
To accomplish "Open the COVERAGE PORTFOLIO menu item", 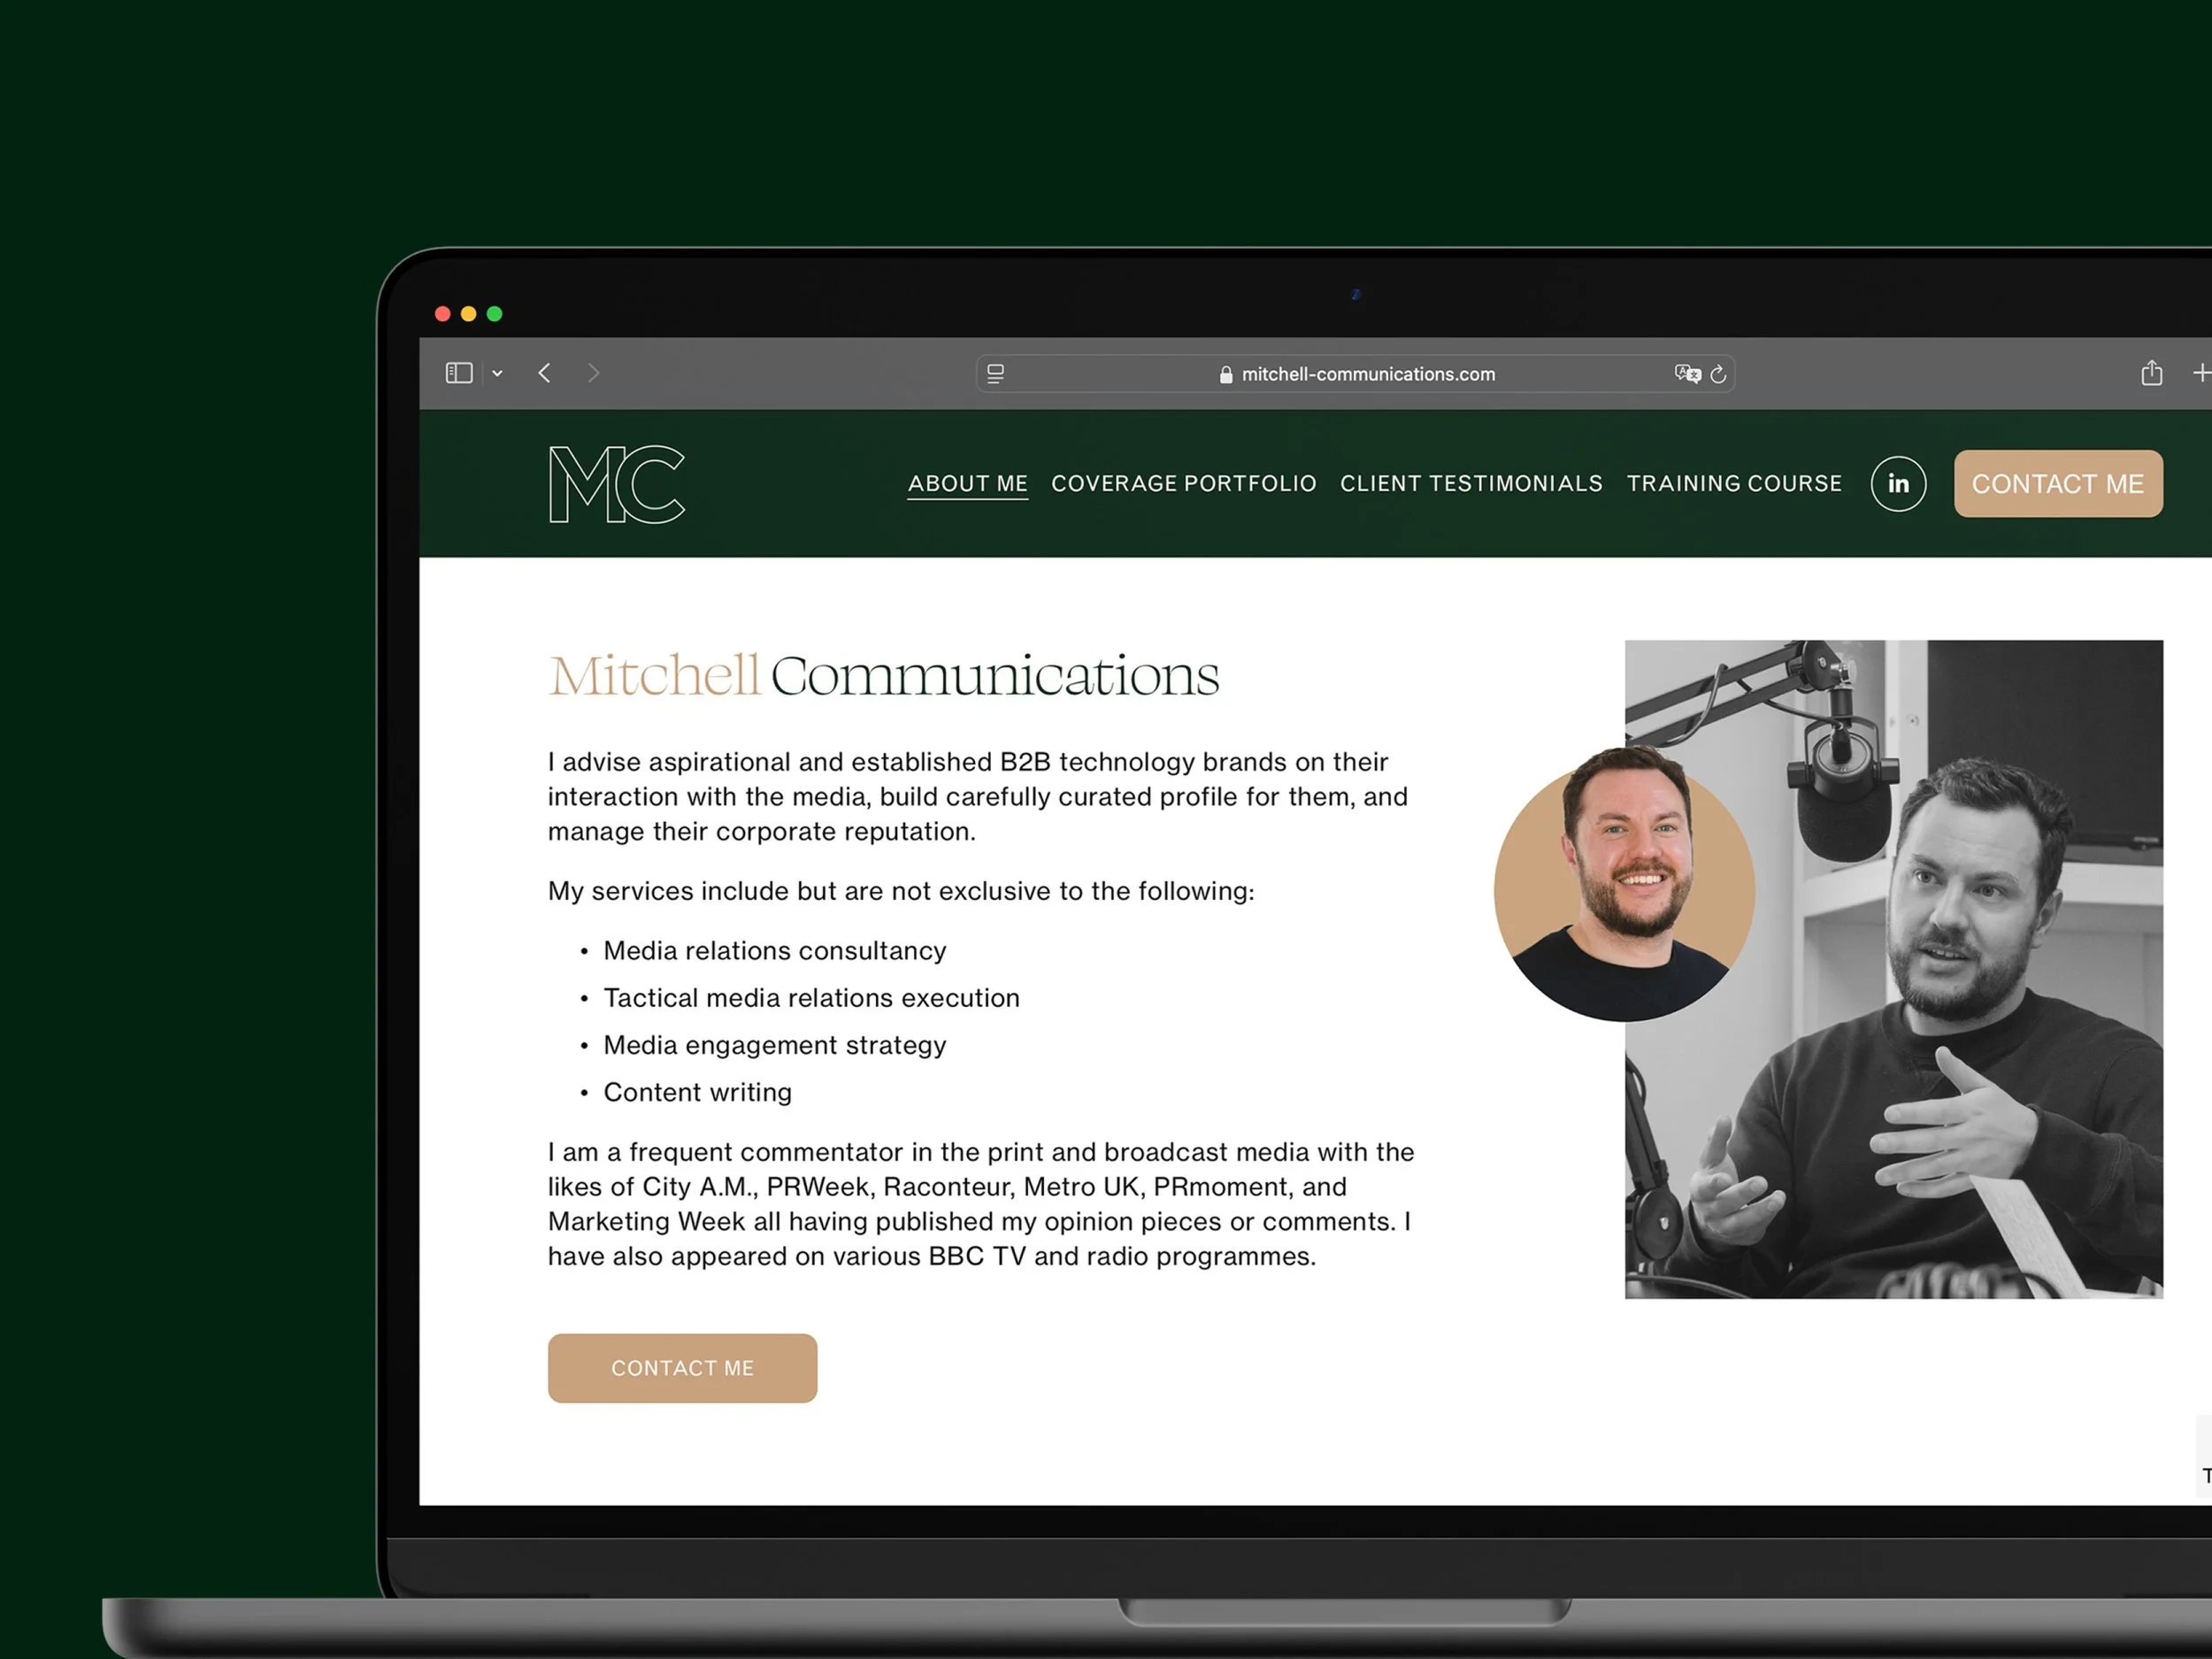I will (x=1183, y=483).
